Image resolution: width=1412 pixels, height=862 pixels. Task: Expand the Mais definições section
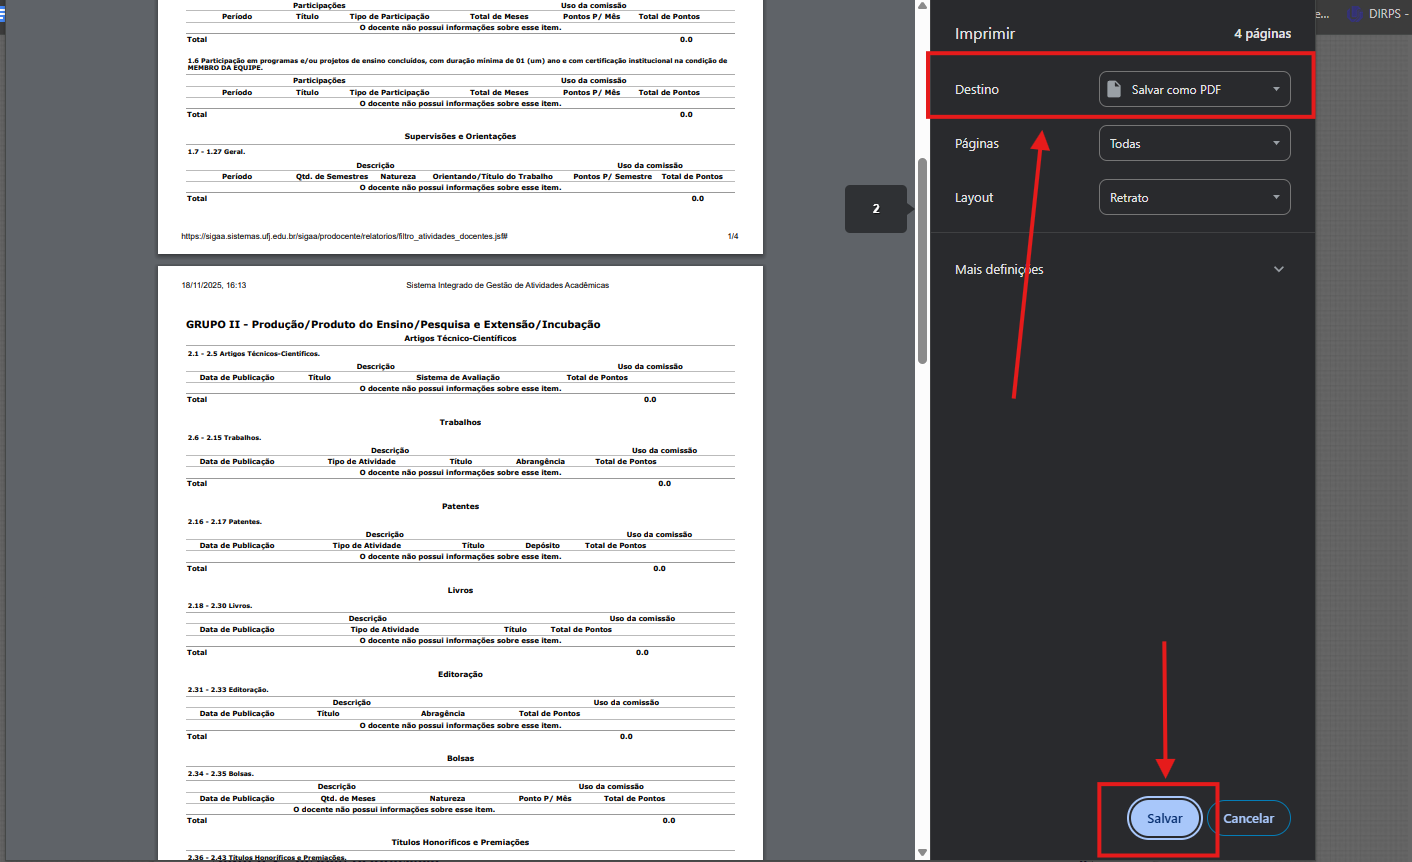pos(1120,269)
